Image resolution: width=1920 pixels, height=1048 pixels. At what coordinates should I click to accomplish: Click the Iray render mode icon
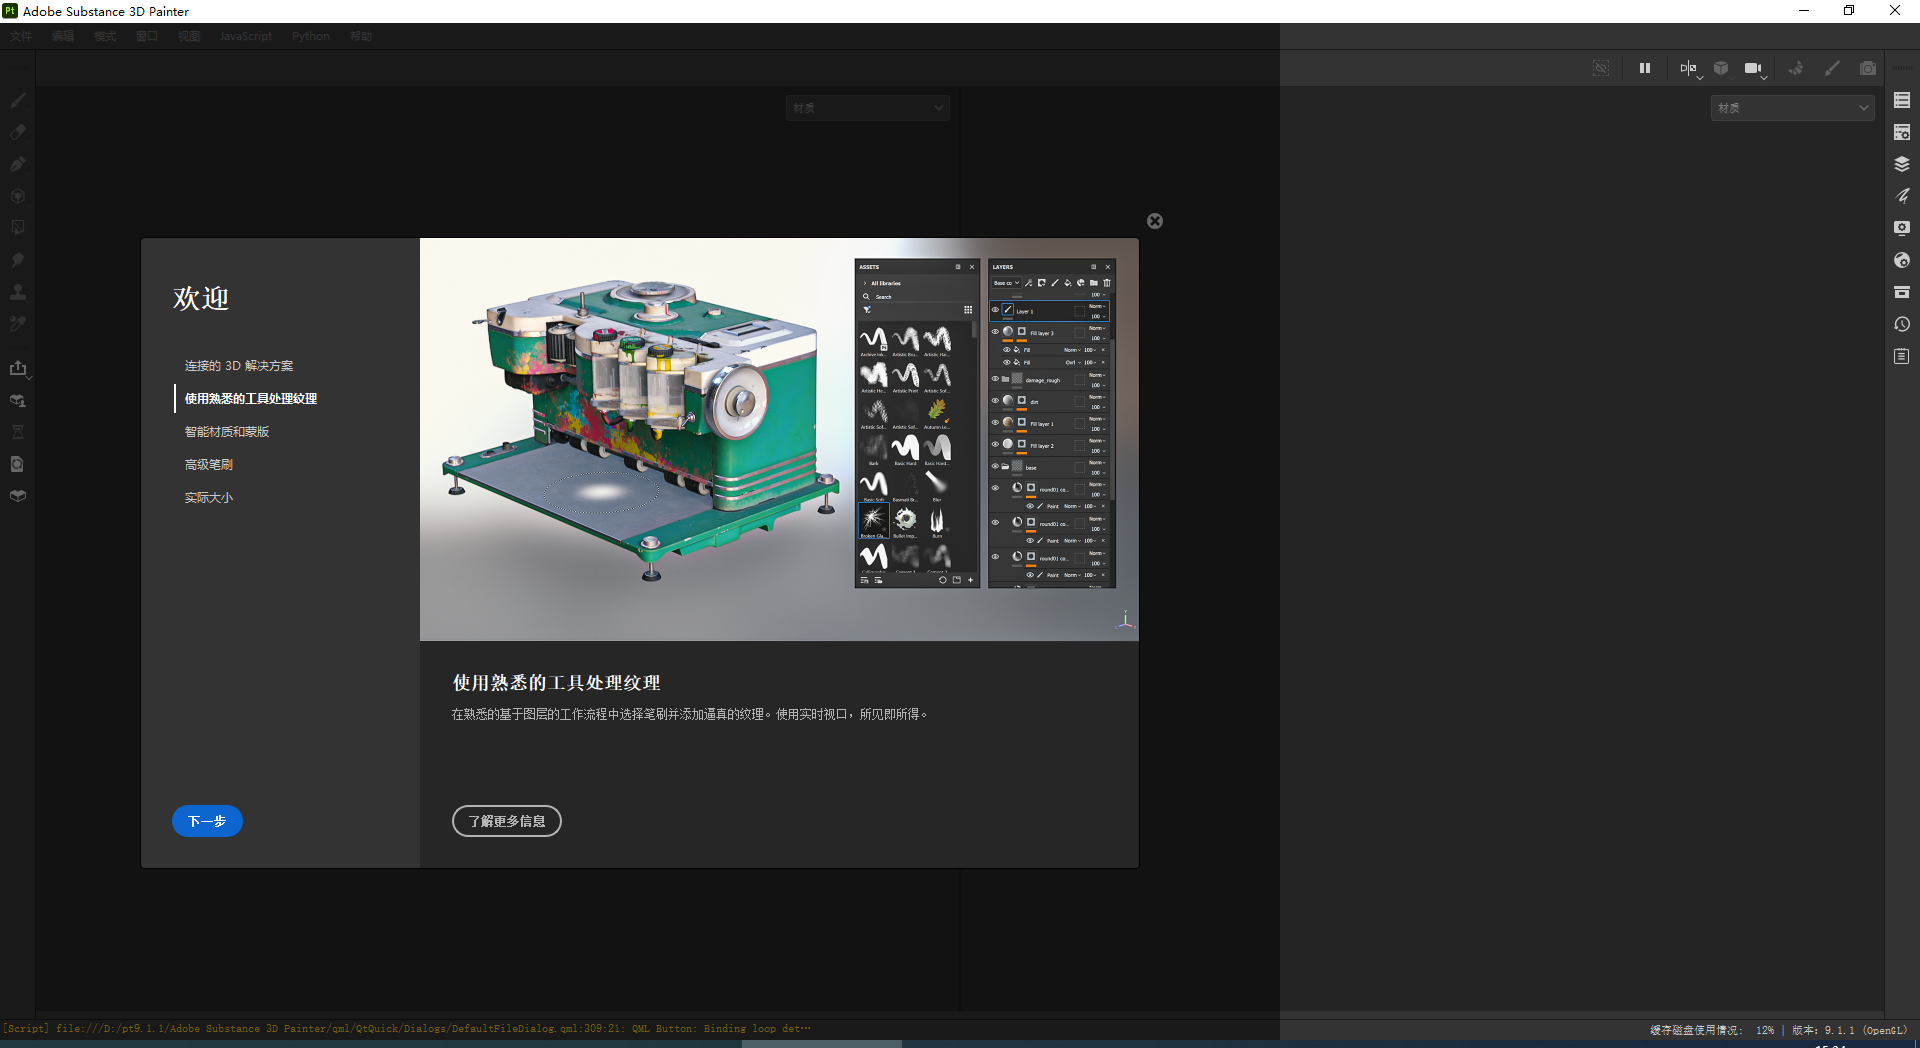[1796, 68]
